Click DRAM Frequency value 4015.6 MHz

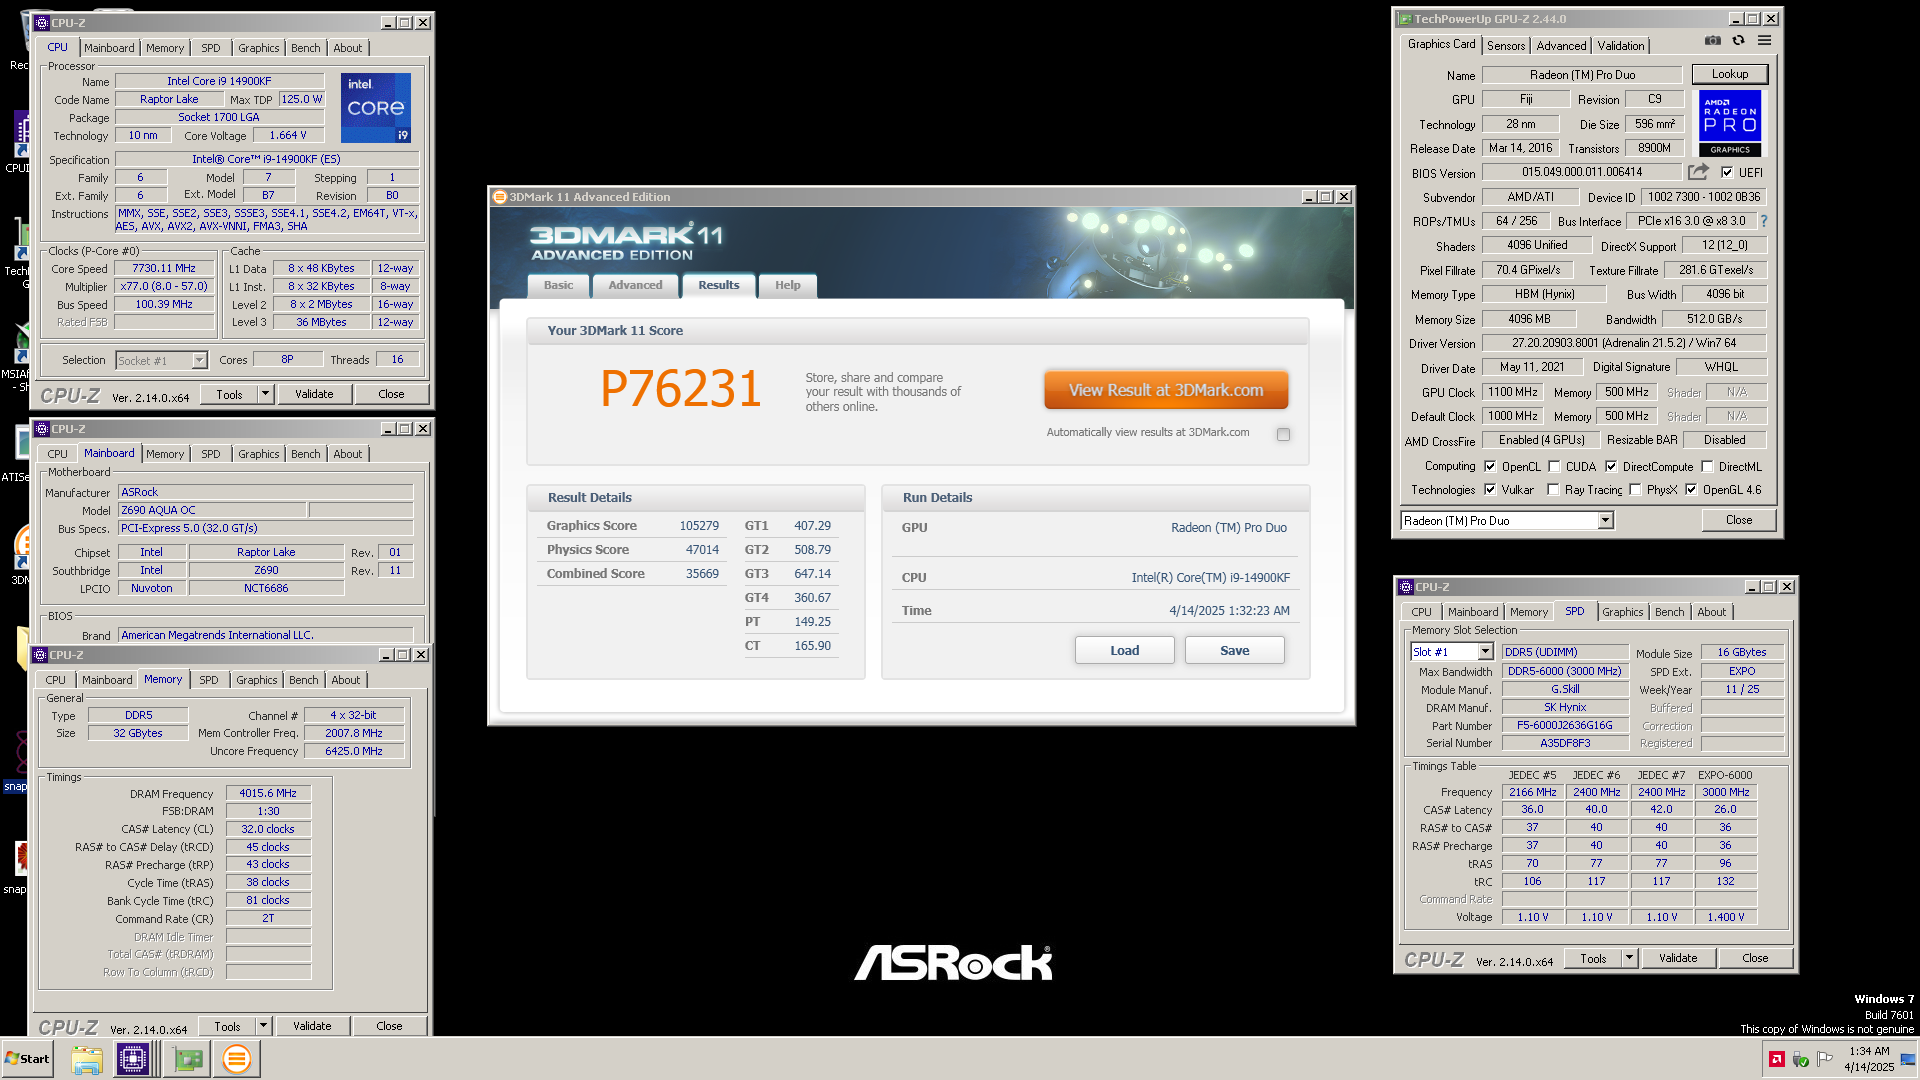268,793
